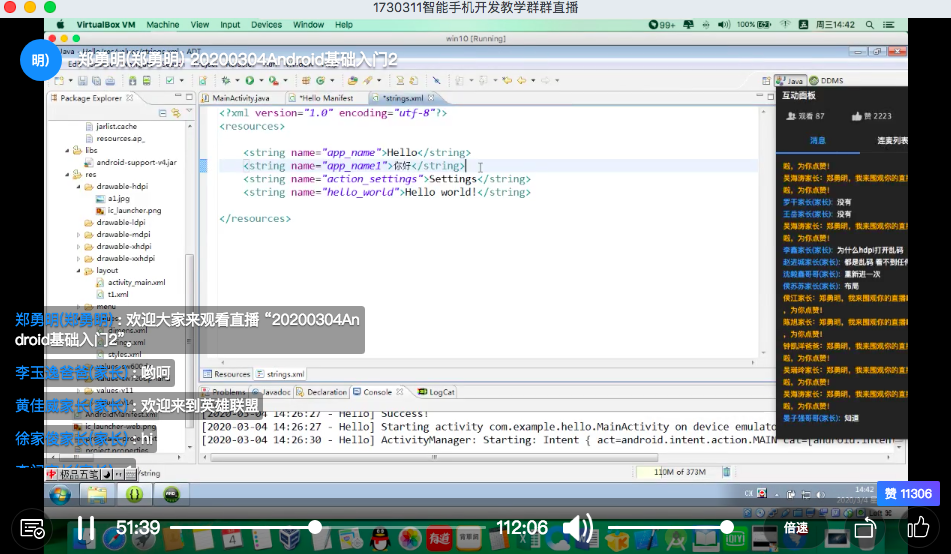
Task: Mute the player volume speaker icon
Action: tap(577, 527)
